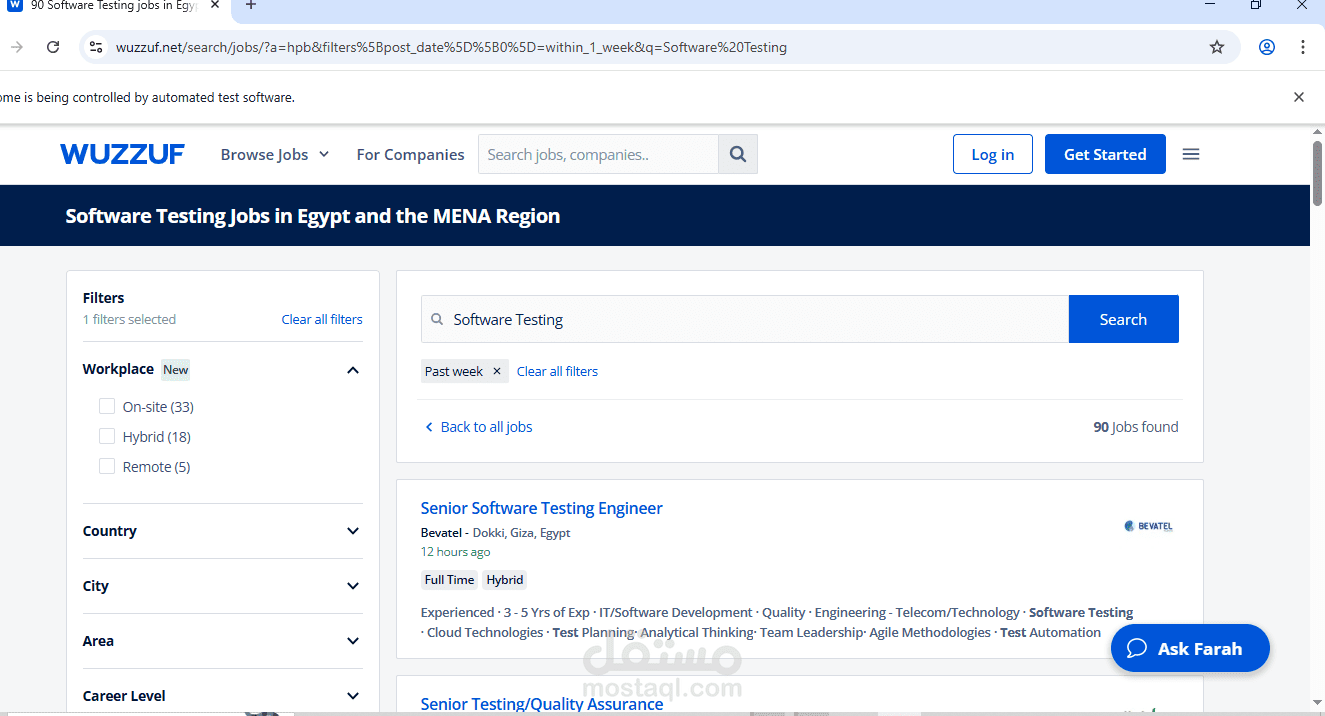Expand the Career Level filter section
1325x716 pixels.
[352, 696]
